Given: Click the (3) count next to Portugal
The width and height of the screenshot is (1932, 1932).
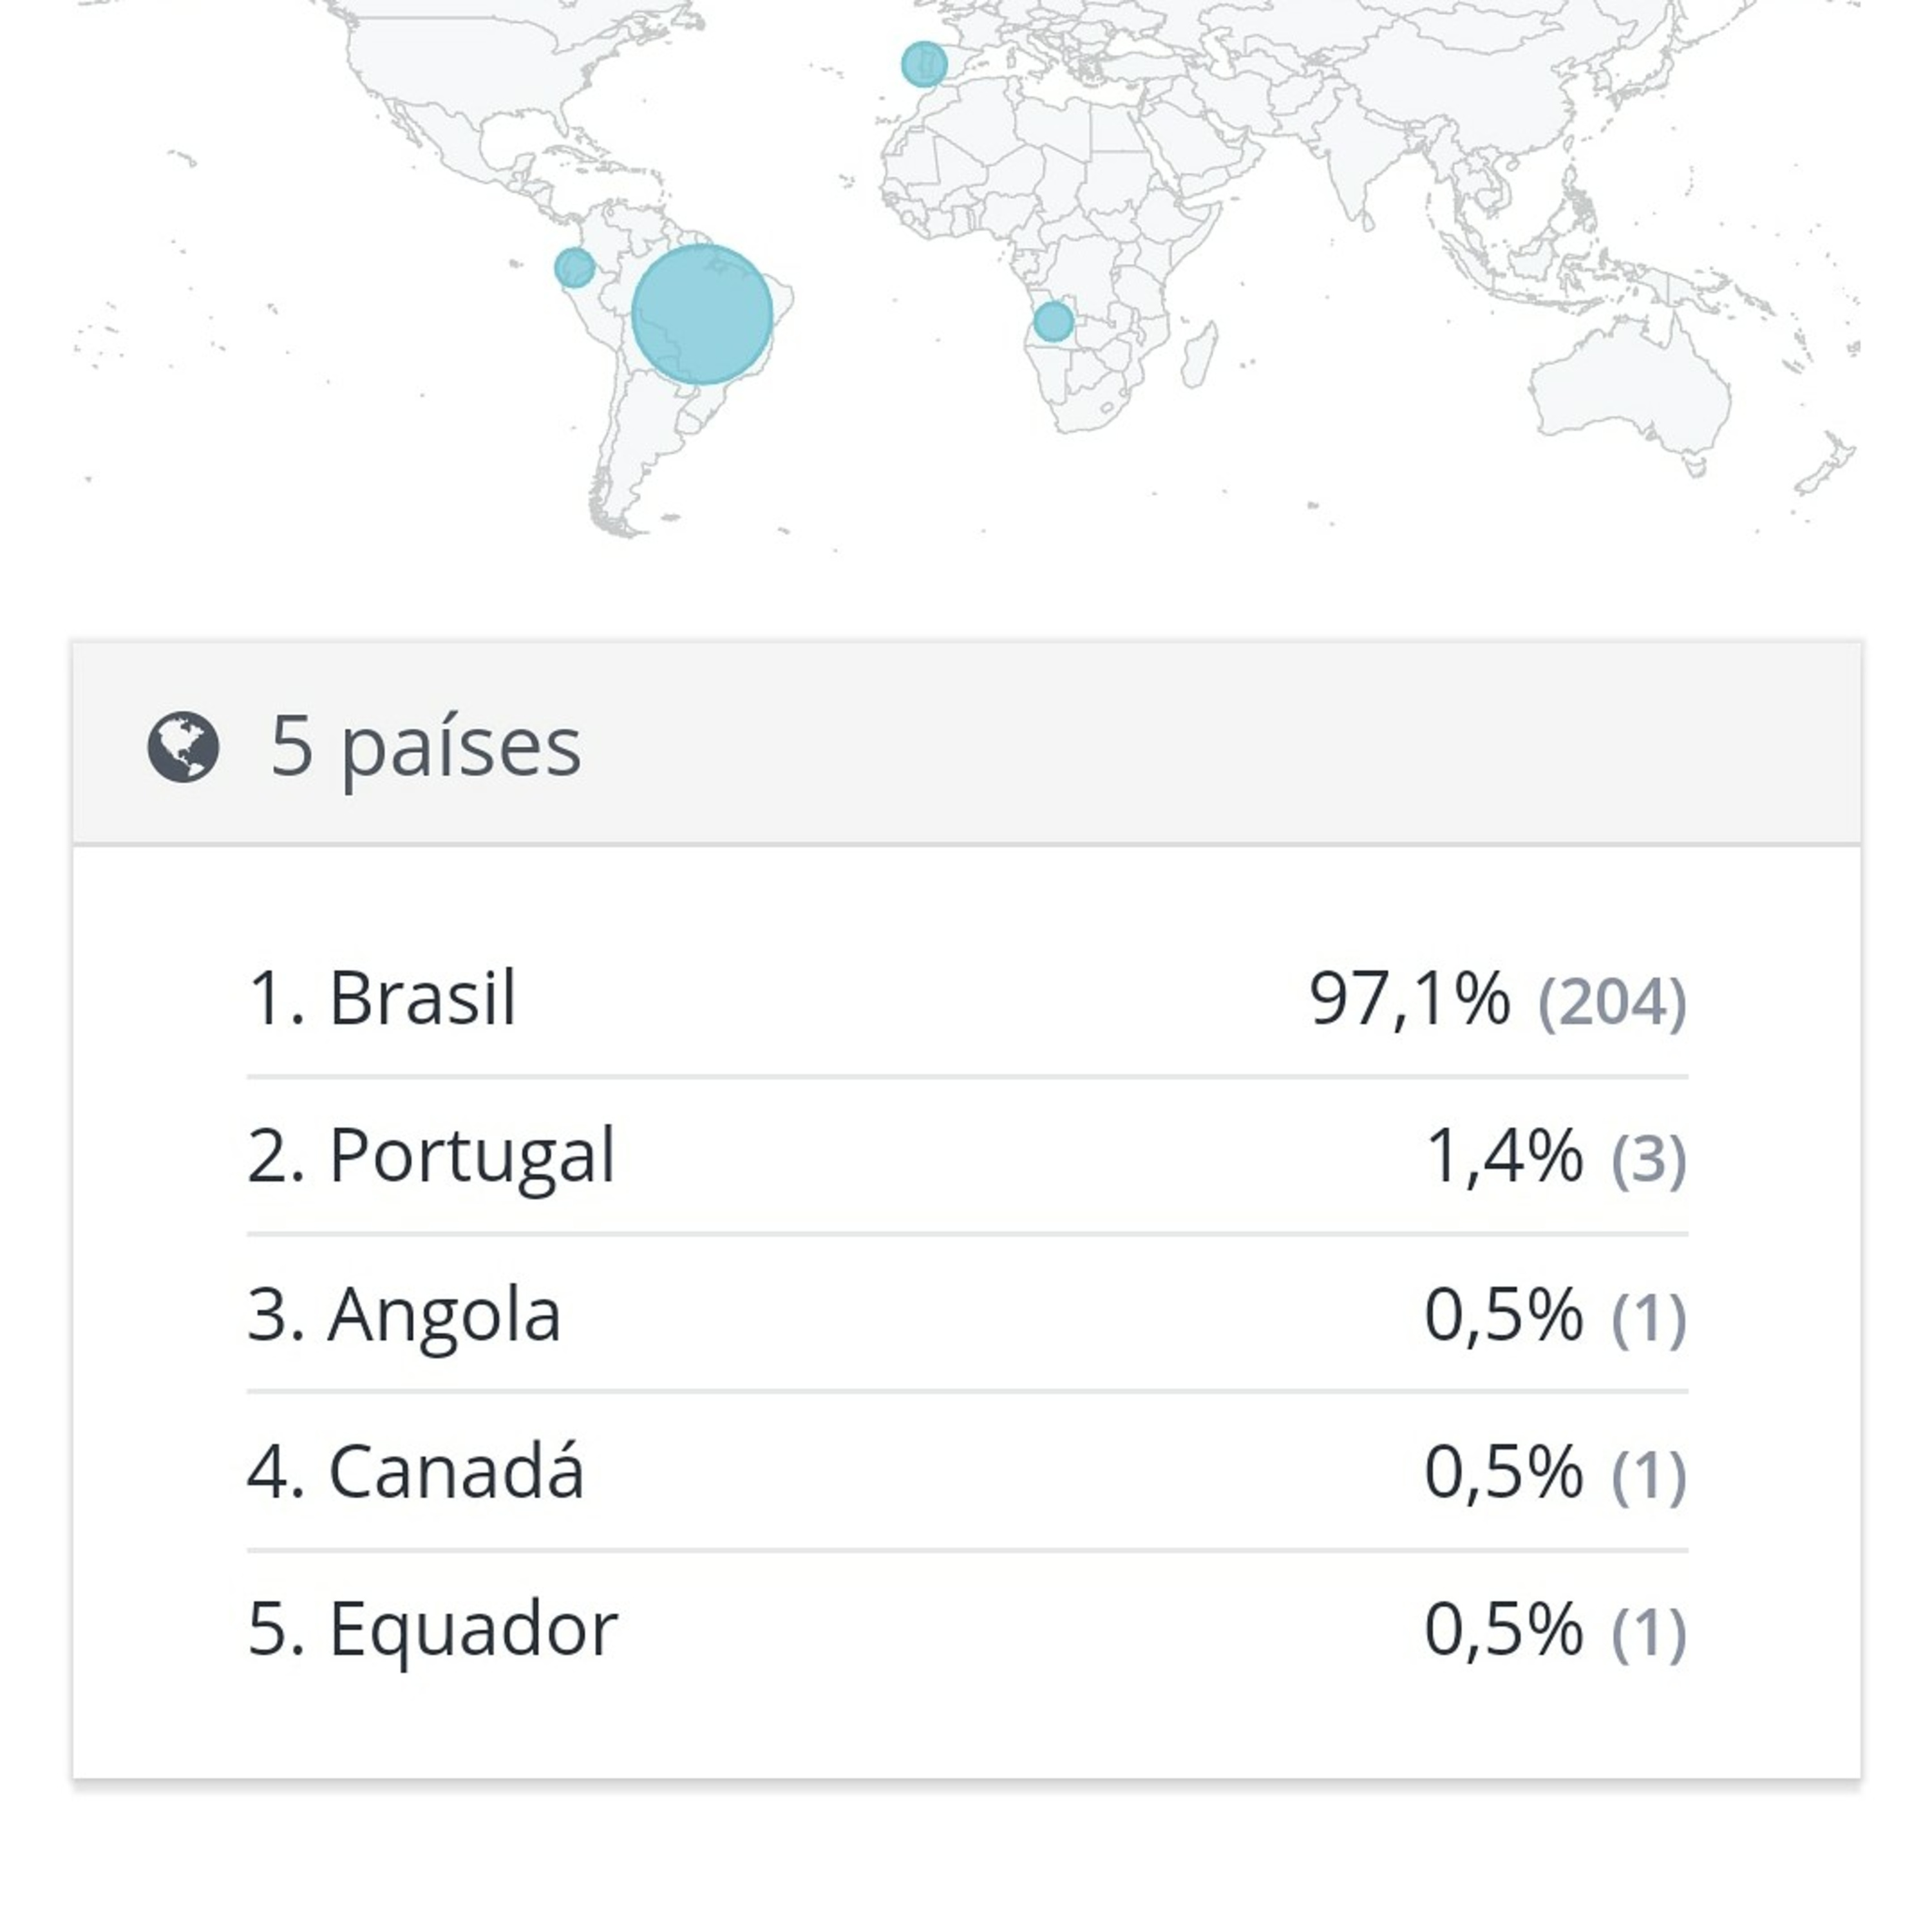Looking at the screenshot, I should tap(1649, 1160).
